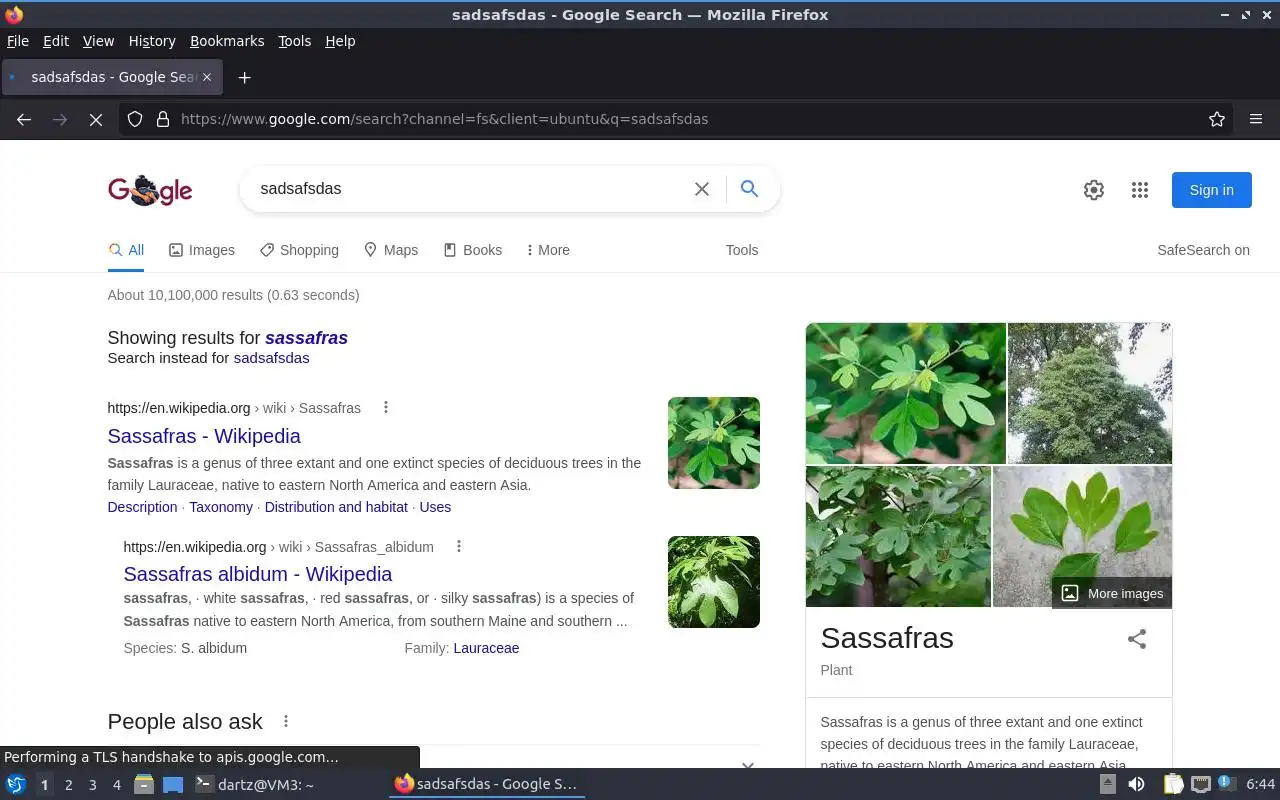The height and width of the screenshot is (800, 1280).
Task: Switch to Books results tab
Action: pyautogui.click(x=473, y=250)
